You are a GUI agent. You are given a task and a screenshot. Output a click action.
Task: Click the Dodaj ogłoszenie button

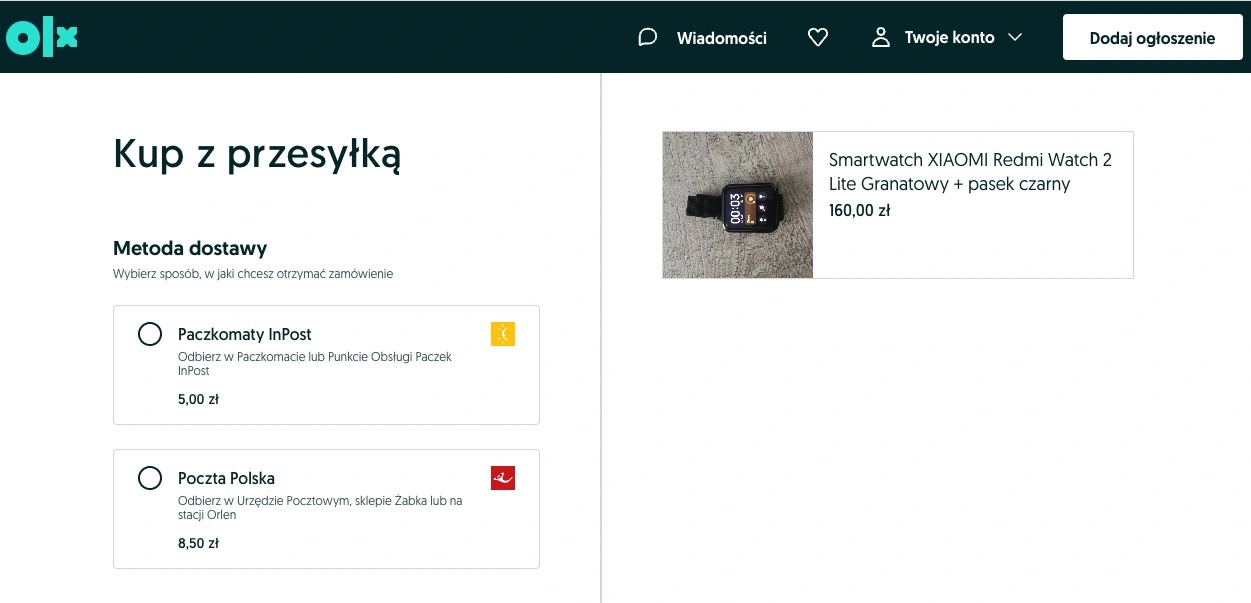pyautogui.click(x=1152, y=38)
